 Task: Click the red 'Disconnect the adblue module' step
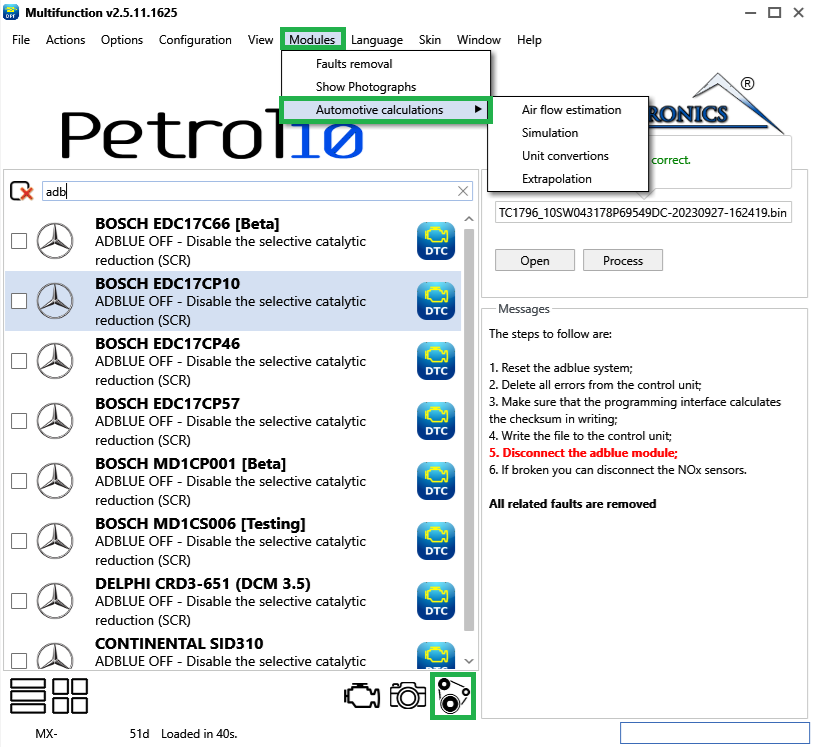[583, 453]
